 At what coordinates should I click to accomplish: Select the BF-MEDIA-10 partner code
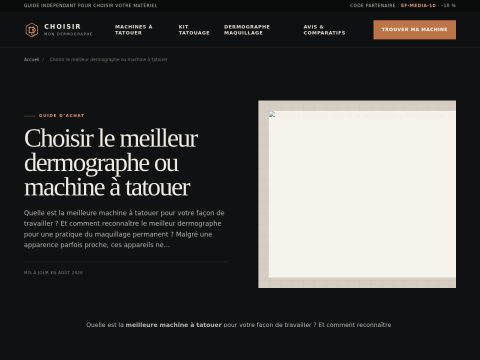point(418,5)
